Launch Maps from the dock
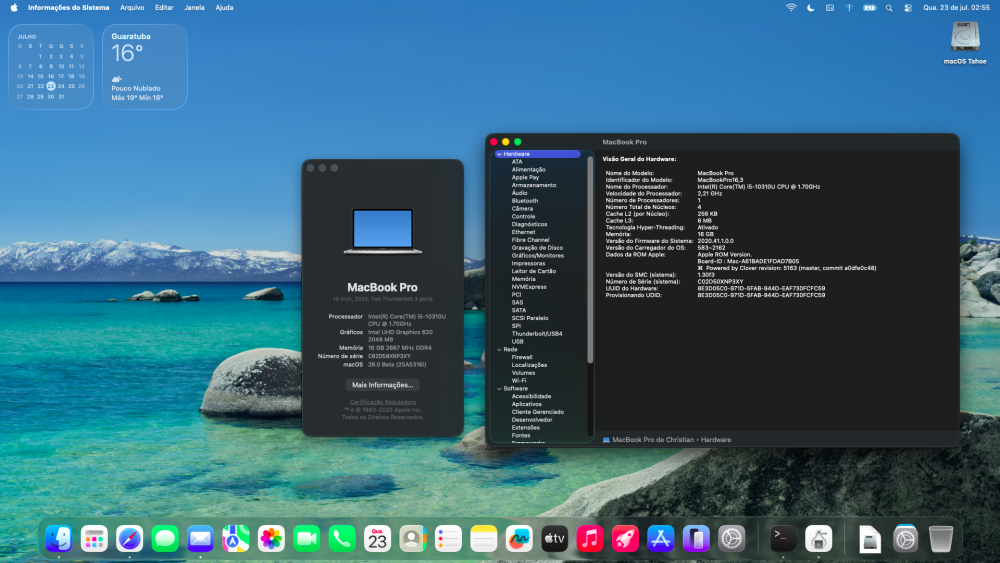 (x=236, y=539)
